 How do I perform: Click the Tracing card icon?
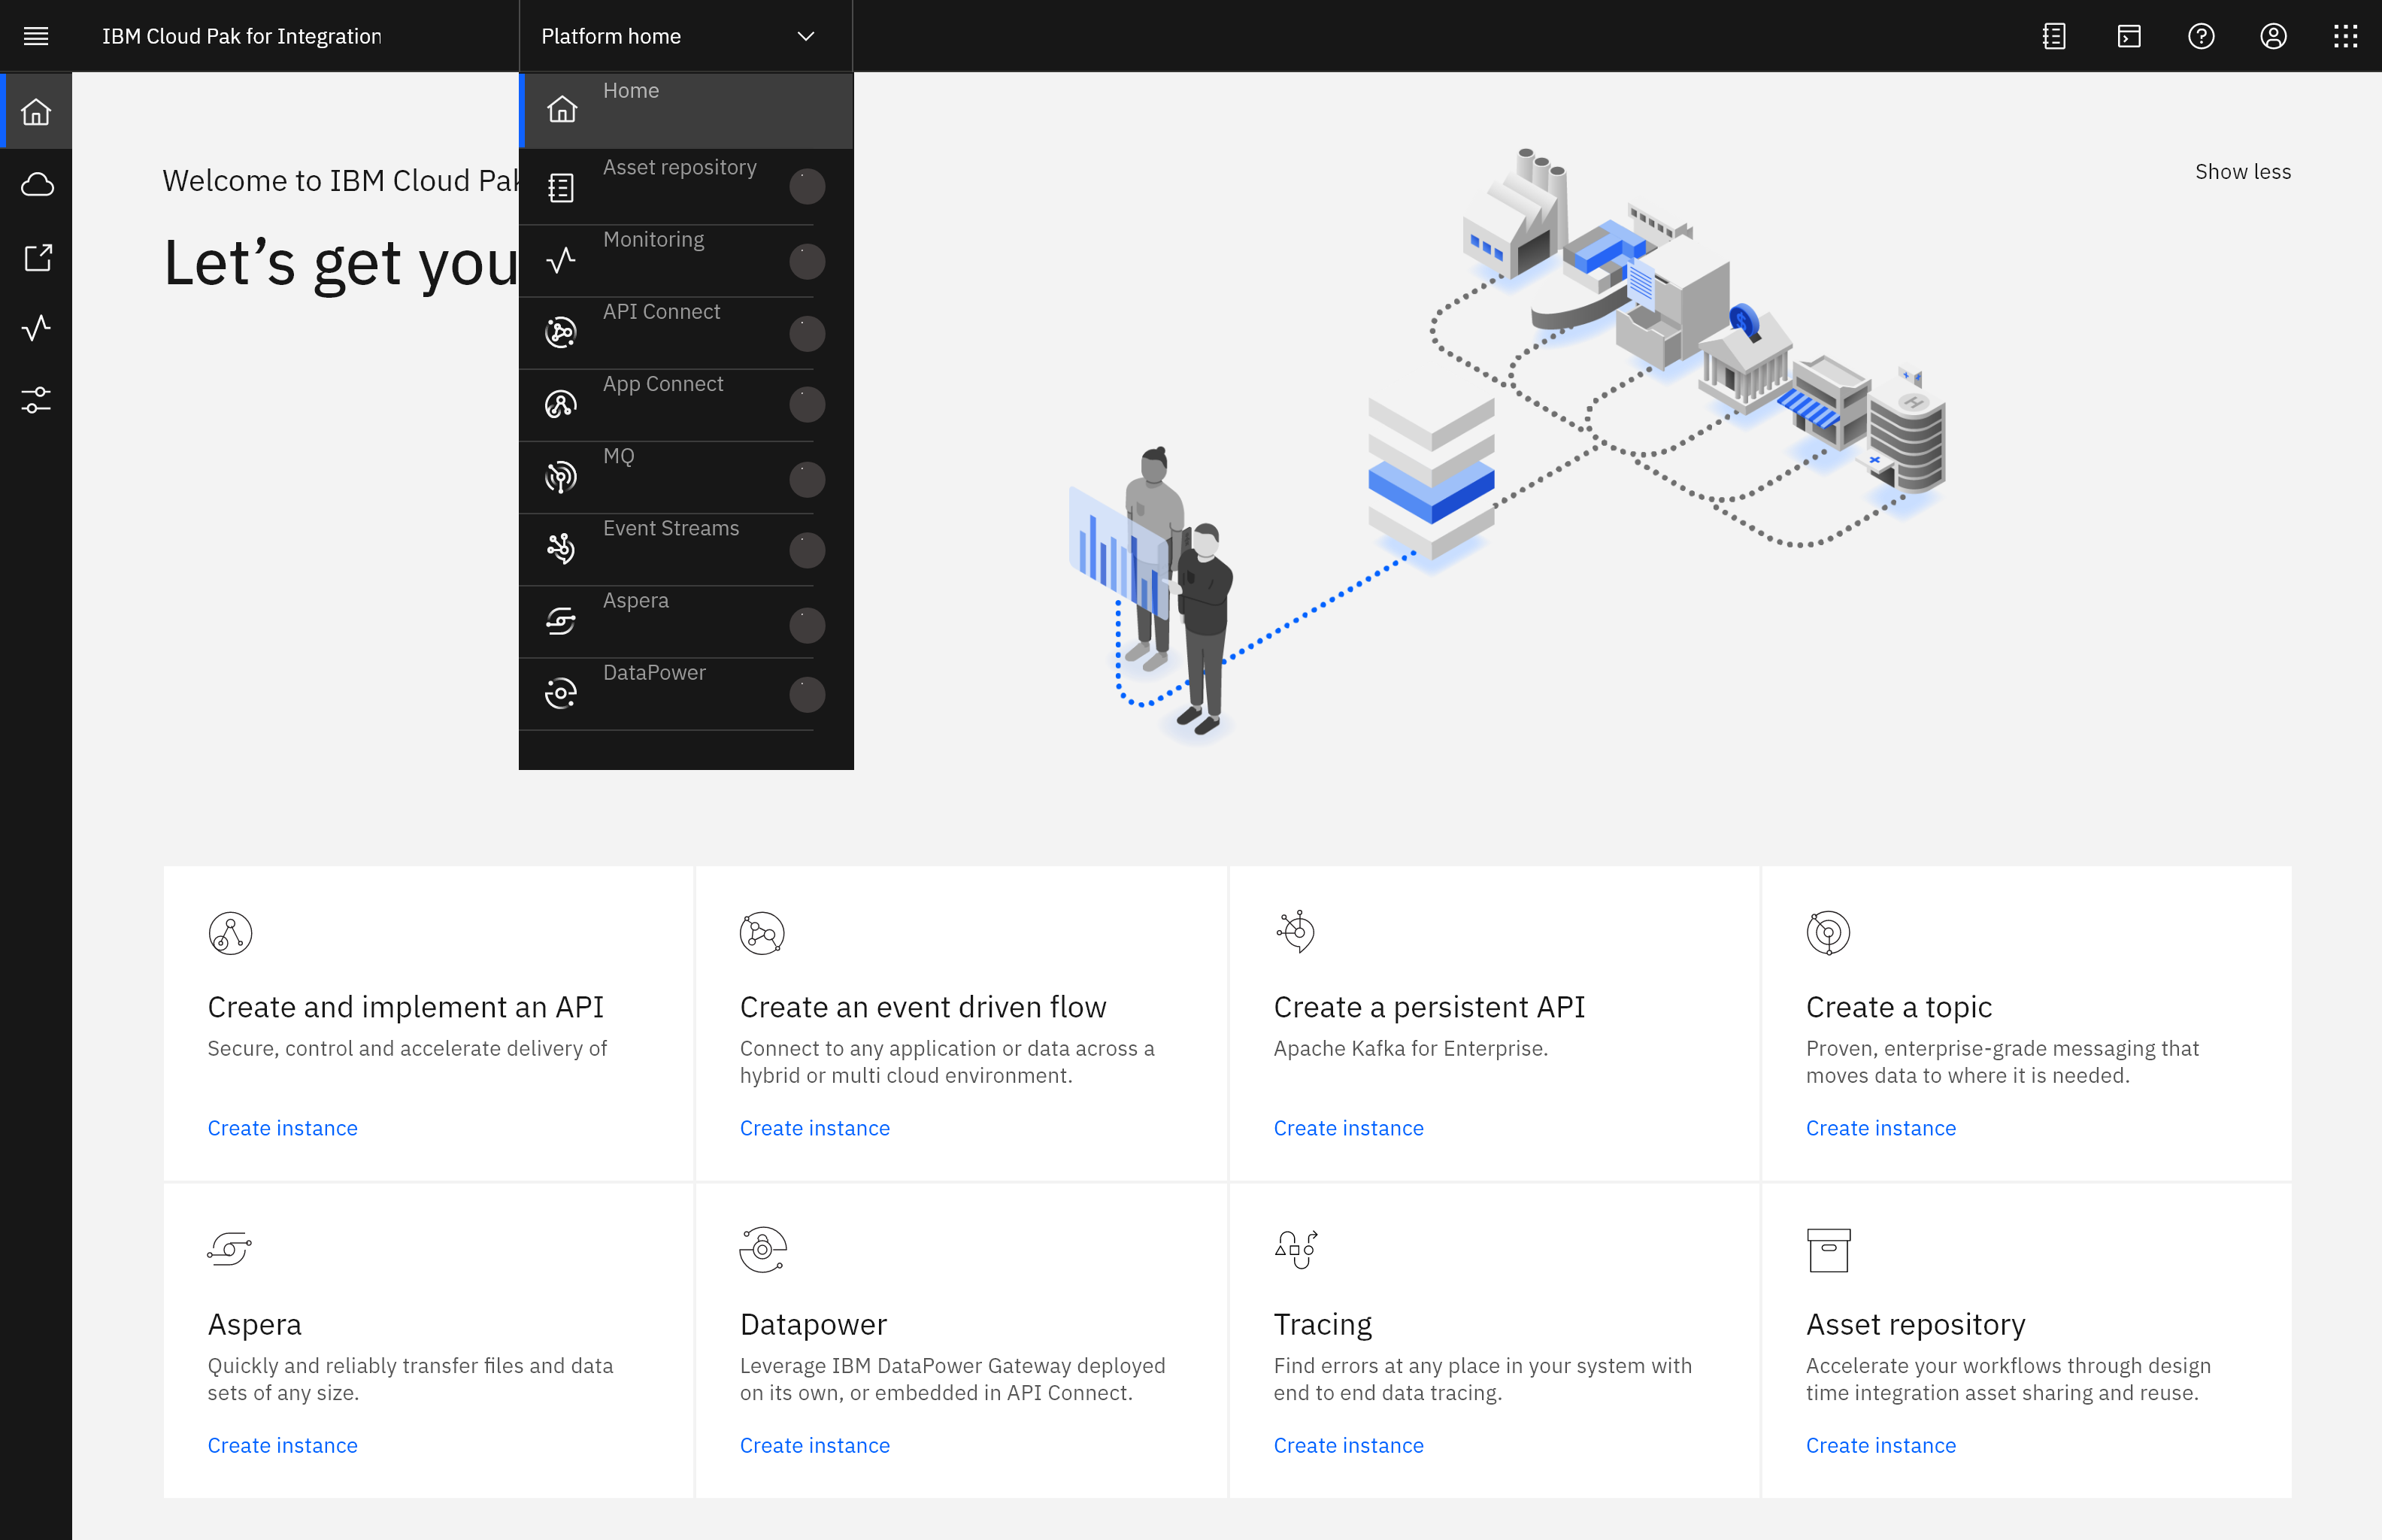(x=1296, y=1249)
